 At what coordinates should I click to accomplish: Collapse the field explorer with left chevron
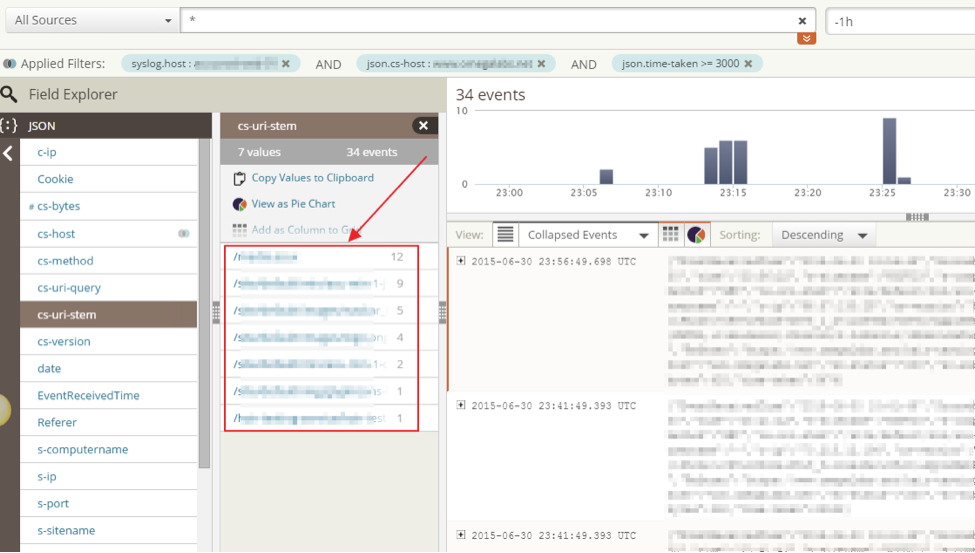tap(9, 154)
